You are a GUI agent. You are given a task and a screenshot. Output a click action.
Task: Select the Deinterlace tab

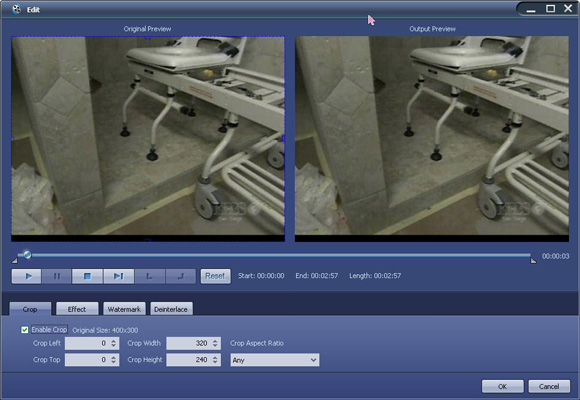tap(171, 309)
